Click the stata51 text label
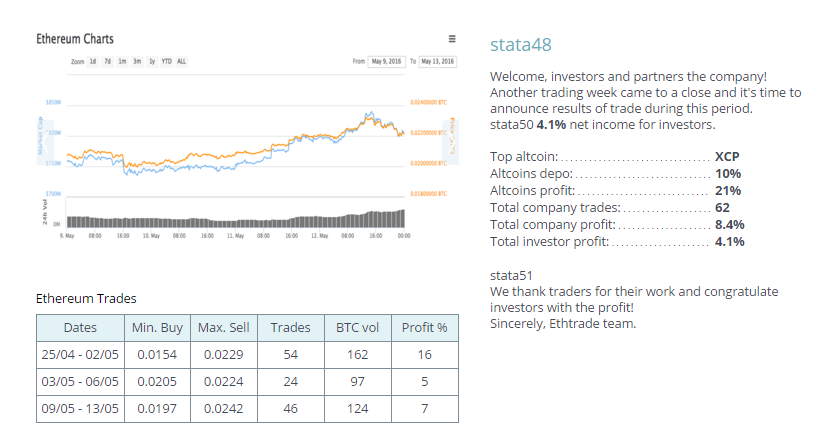This screenshot has height=436, width=834. click(x=511, y=275)
